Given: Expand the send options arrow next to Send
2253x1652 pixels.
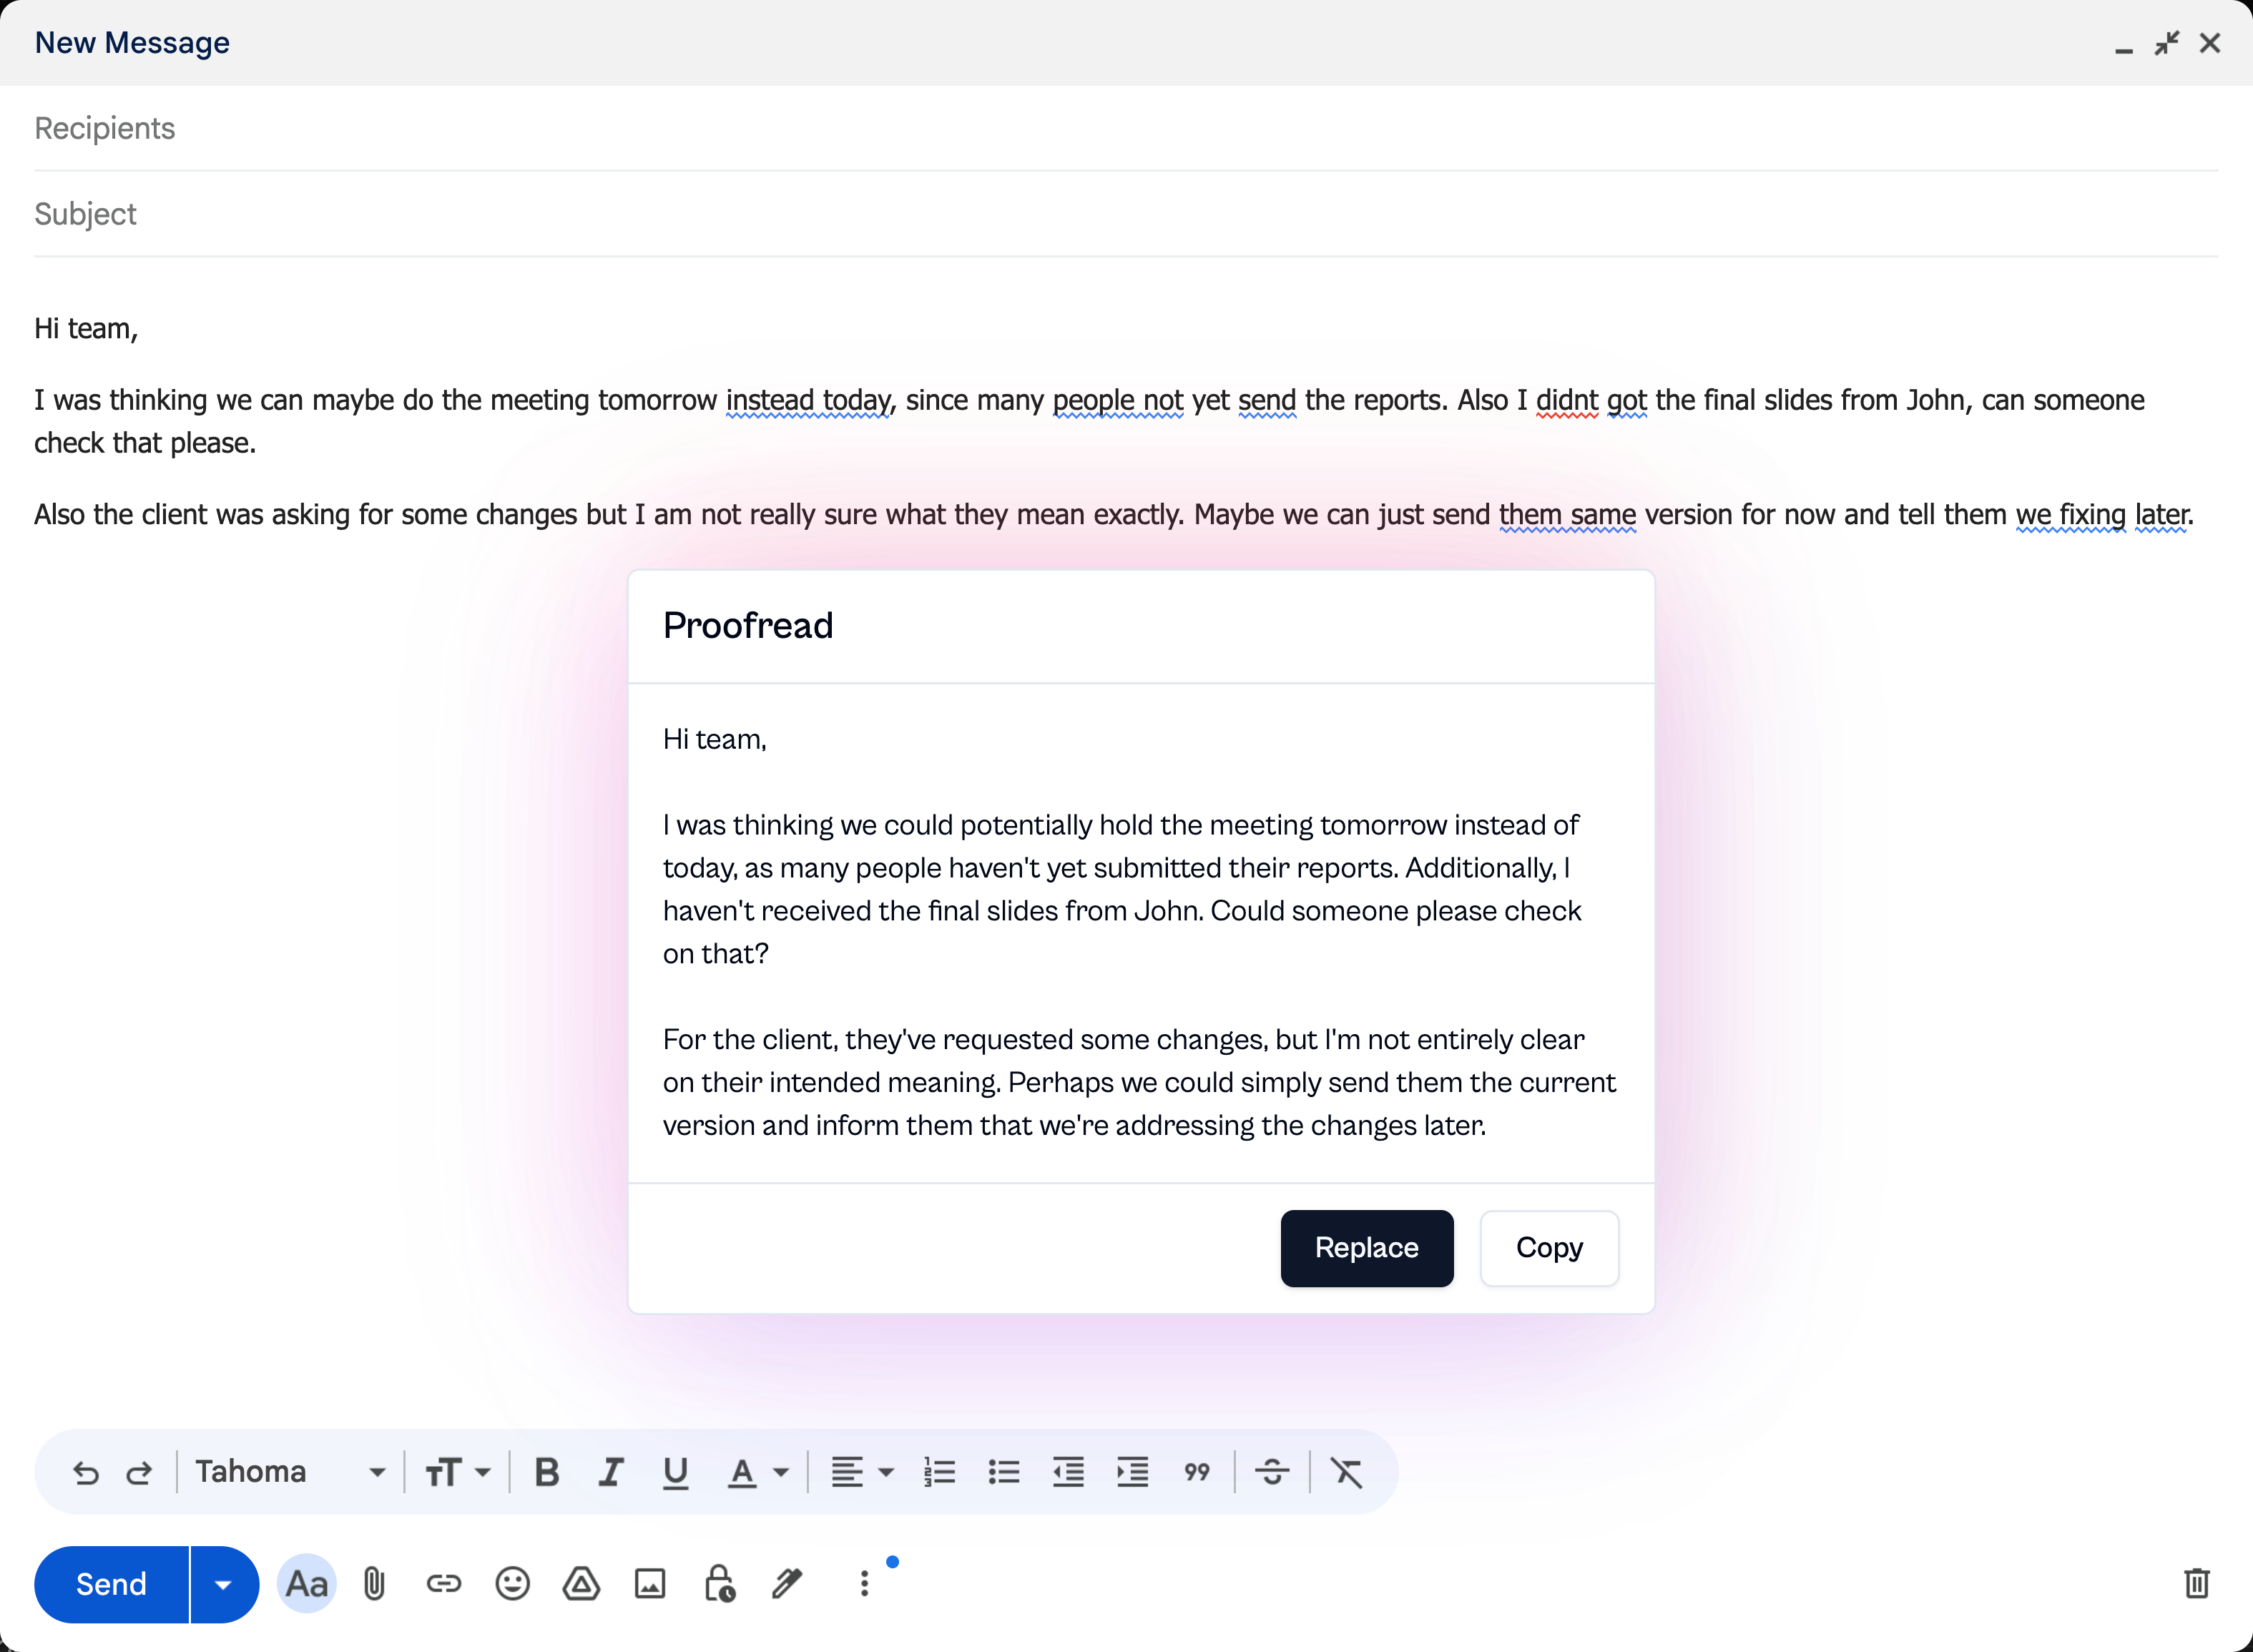Looking at the screenshot, I should coord(223,1584).
